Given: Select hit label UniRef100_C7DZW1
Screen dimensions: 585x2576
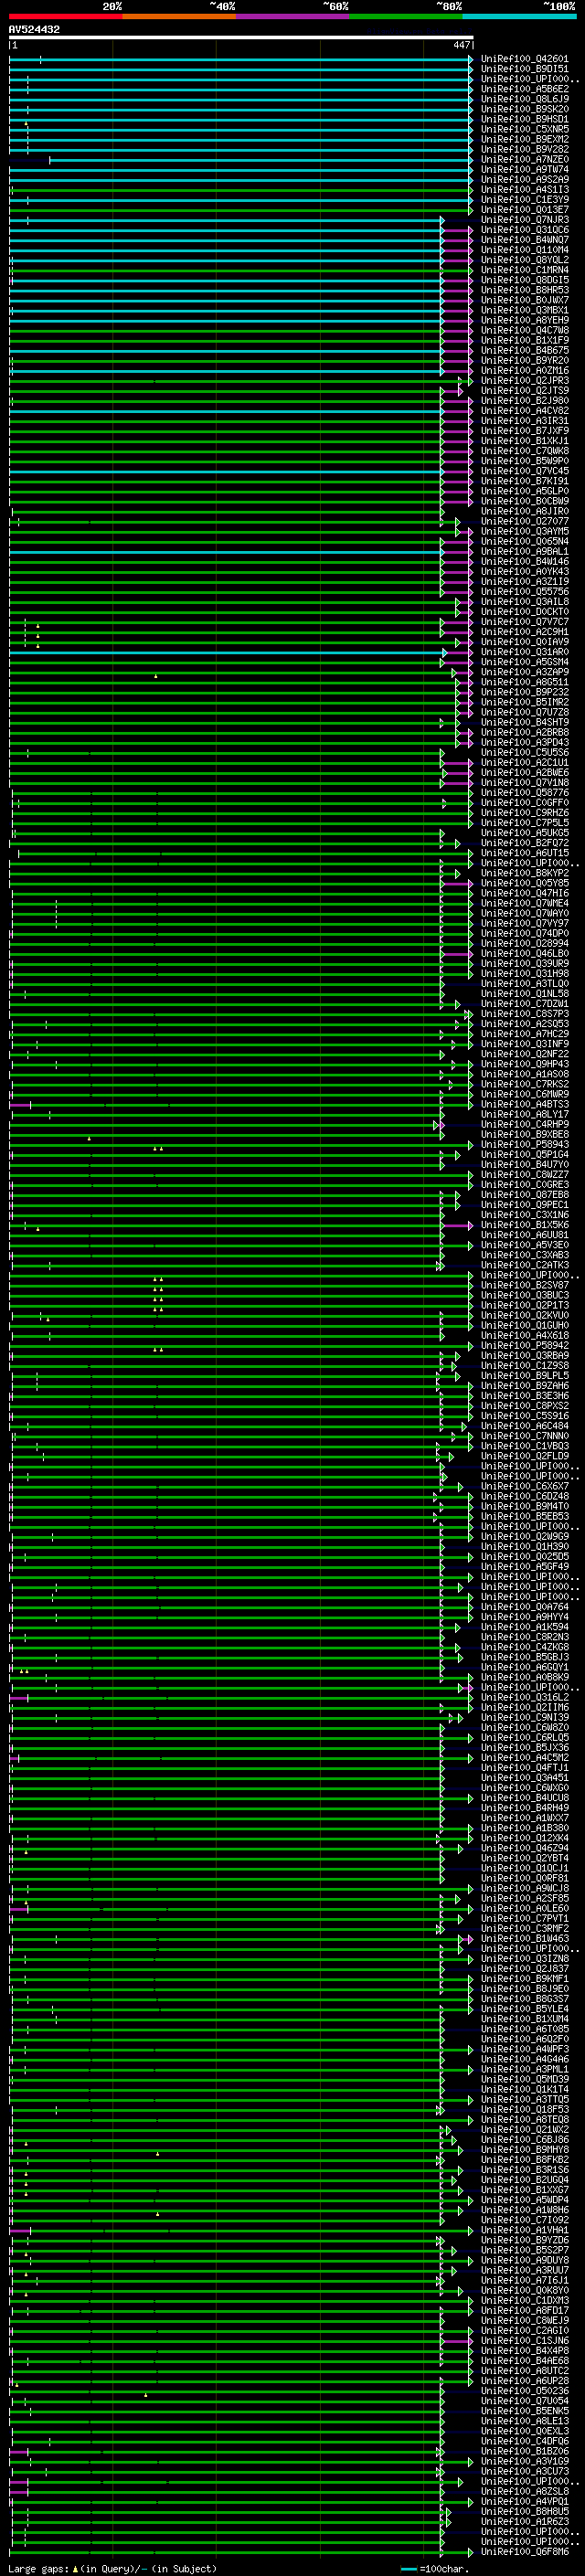Looking at the screenshot, I should (525, 1004).
